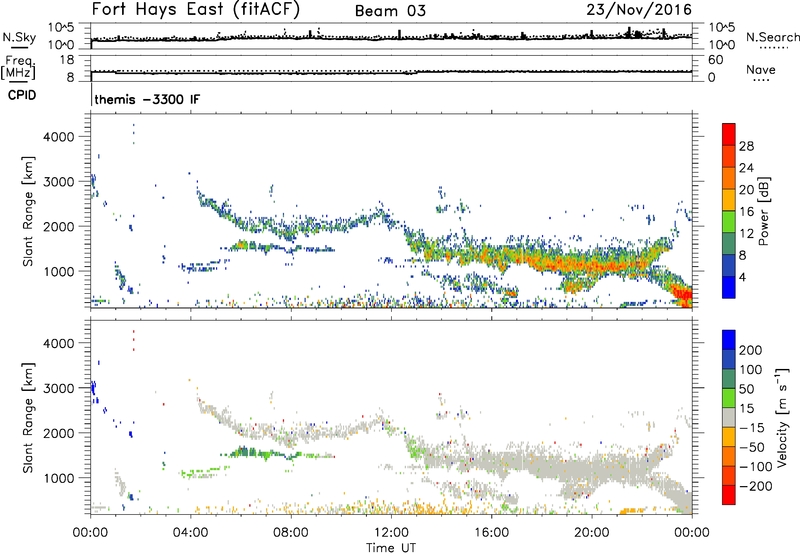This screenshot has width=800, height=554.
Task: Click the 'themis -3300 IF' text
Action: point(147,99)
